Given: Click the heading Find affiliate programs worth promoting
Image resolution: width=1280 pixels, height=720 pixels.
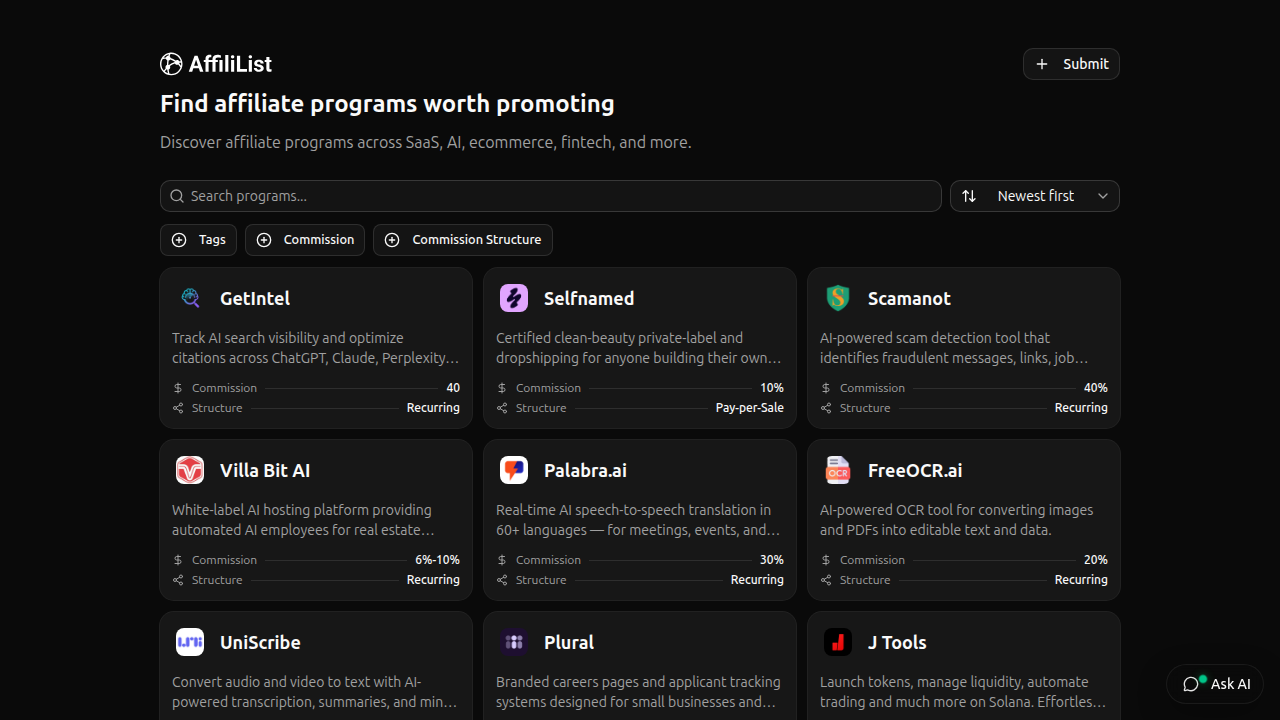Looking at the screenshot, I should click(387, 104).
